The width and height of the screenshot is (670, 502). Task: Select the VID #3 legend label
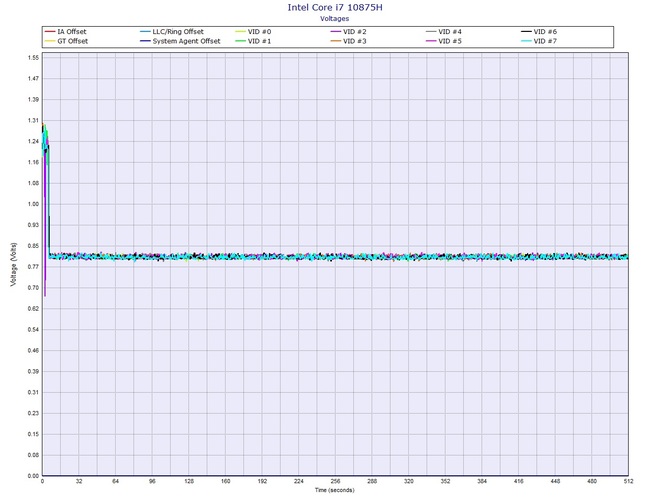354,41
